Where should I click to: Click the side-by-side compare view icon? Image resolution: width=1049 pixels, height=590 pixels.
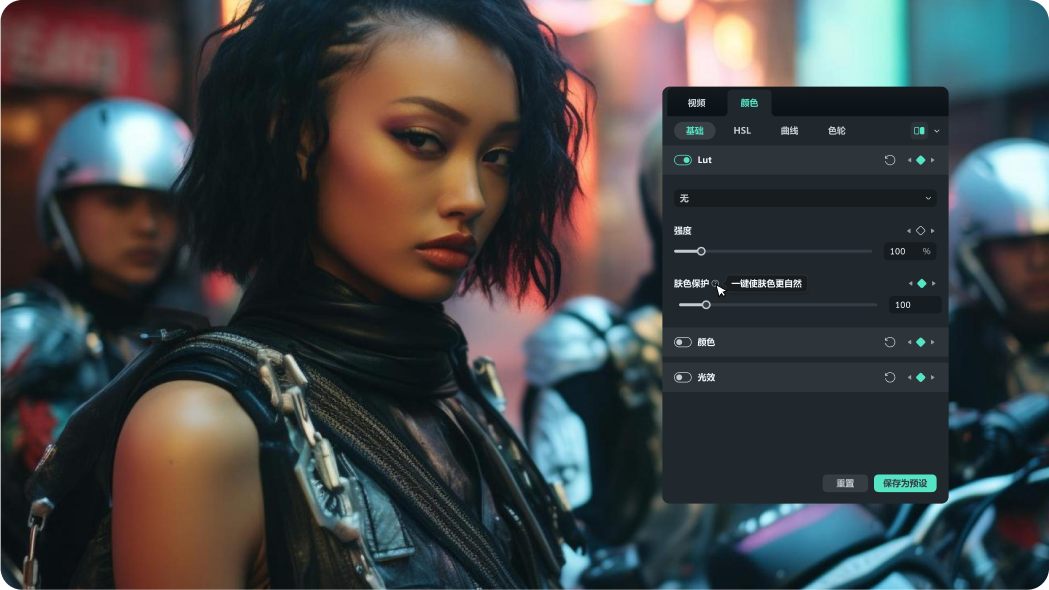point(919,130)
